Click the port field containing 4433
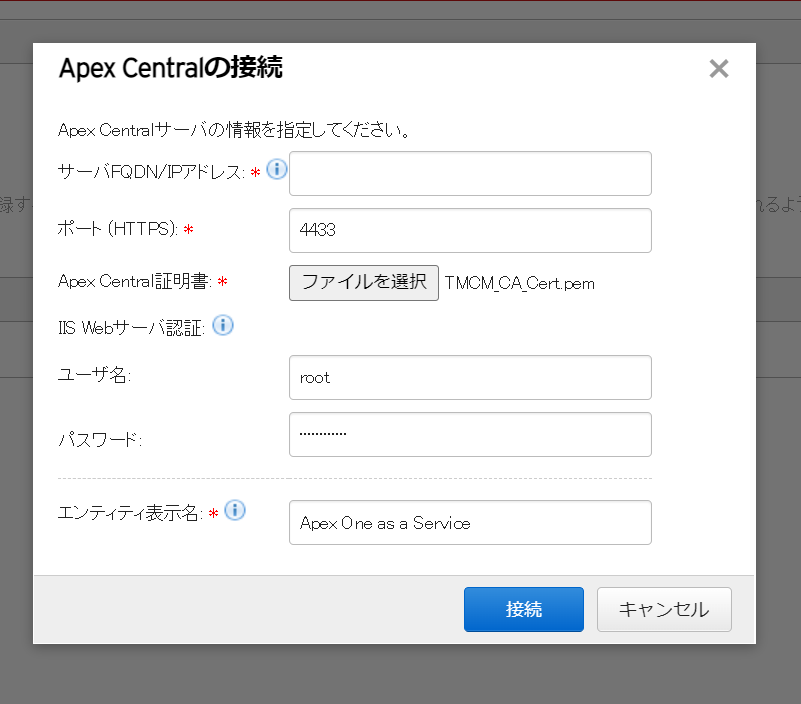Image resolution: width=801 pixels, height=704 pixels. pyautogui.click(x=470, y=230)
